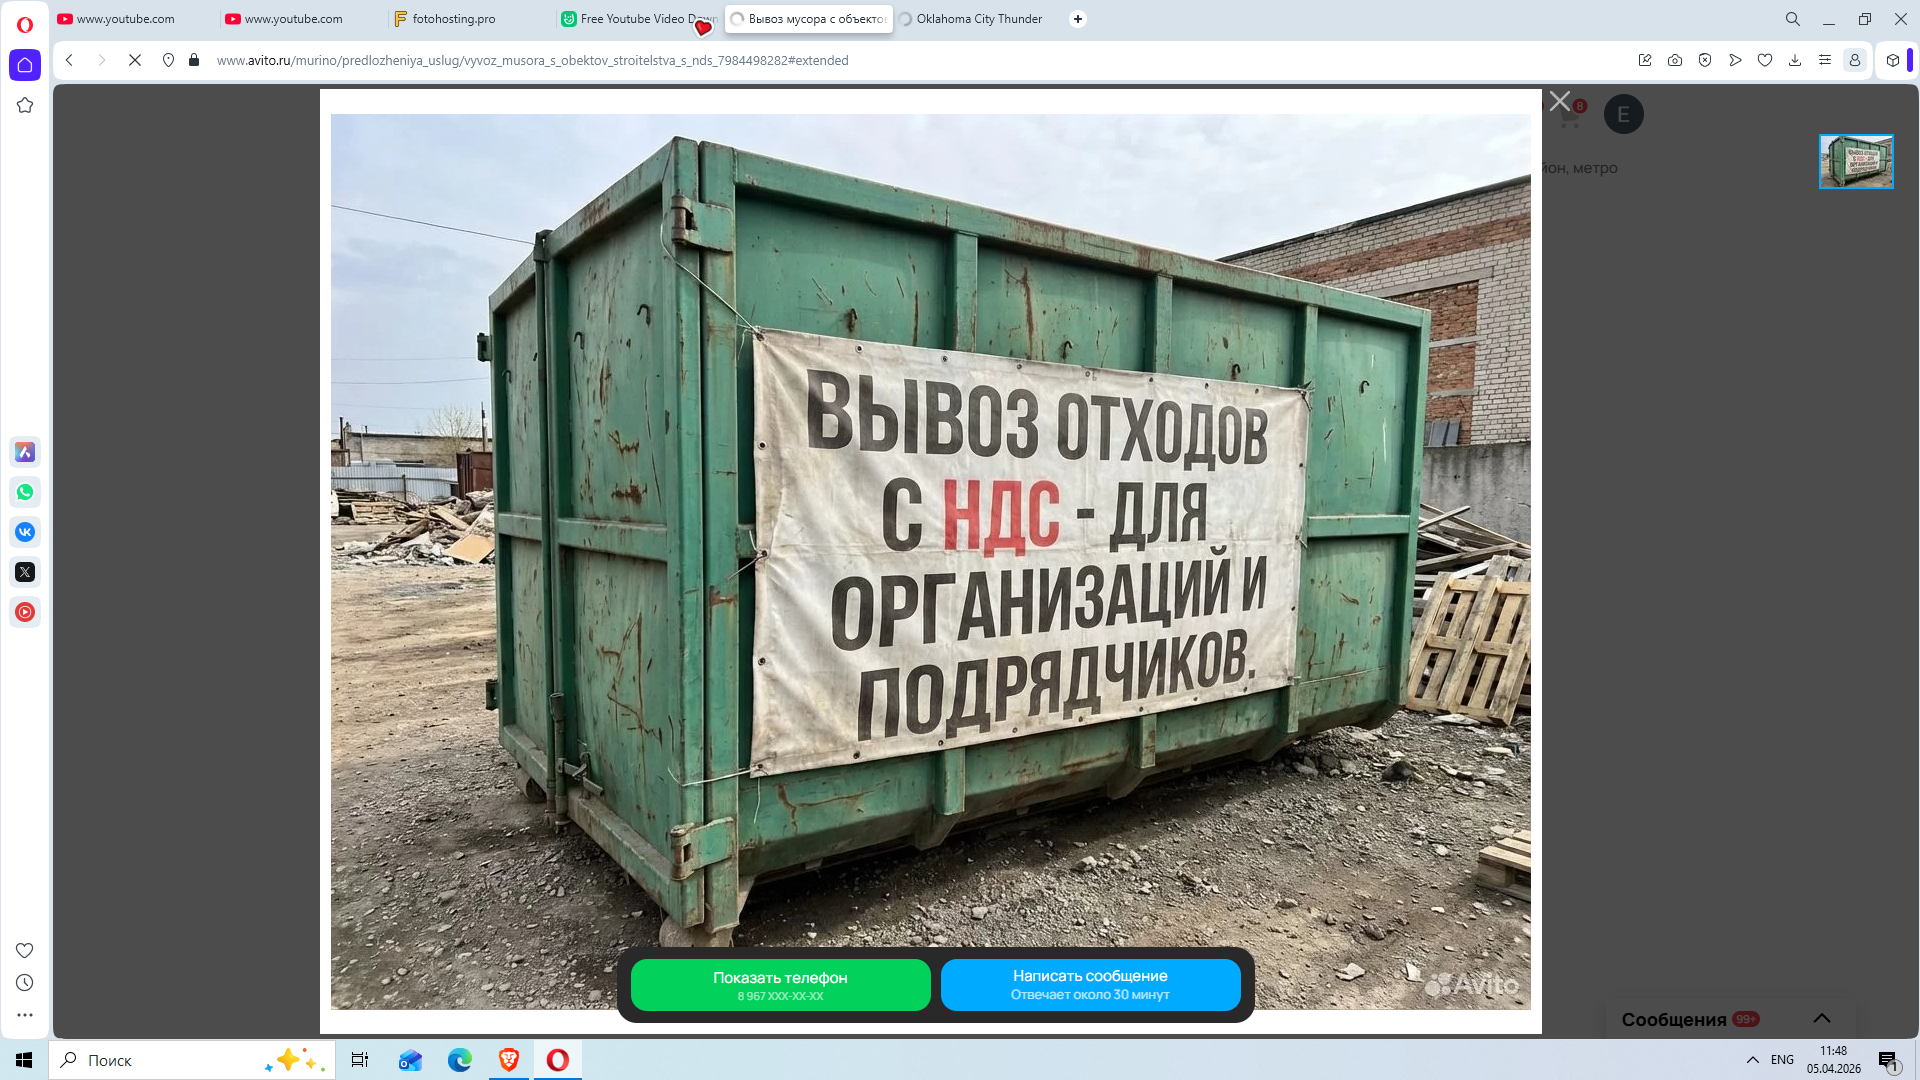The width and height of the screenshot is (1920, 1080).
Task: Add page to bookmarks heart icon
Action: (1765, 60)
